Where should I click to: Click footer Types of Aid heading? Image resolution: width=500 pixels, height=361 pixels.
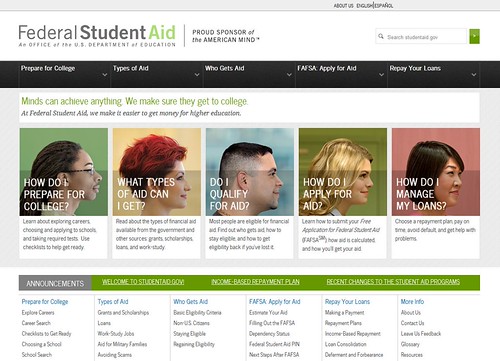(113, 302)
